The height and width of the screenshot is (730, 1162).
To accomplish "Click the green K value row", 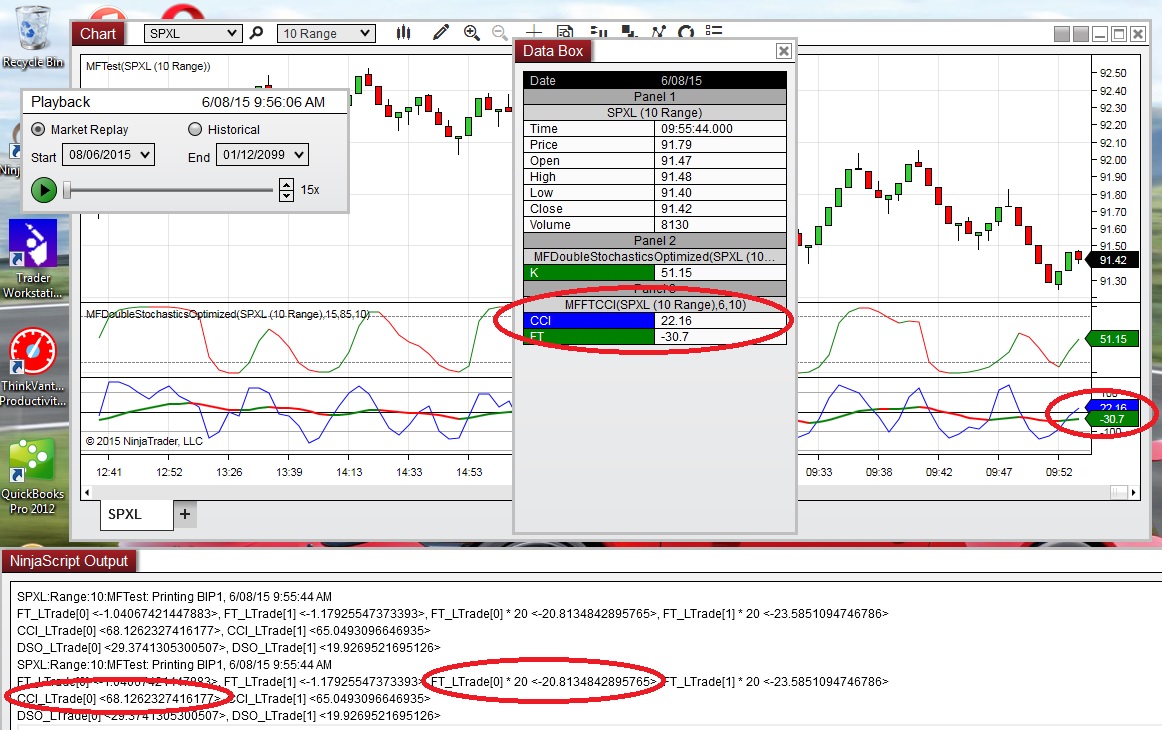I will pyautogui.click(x=655, y=273).
